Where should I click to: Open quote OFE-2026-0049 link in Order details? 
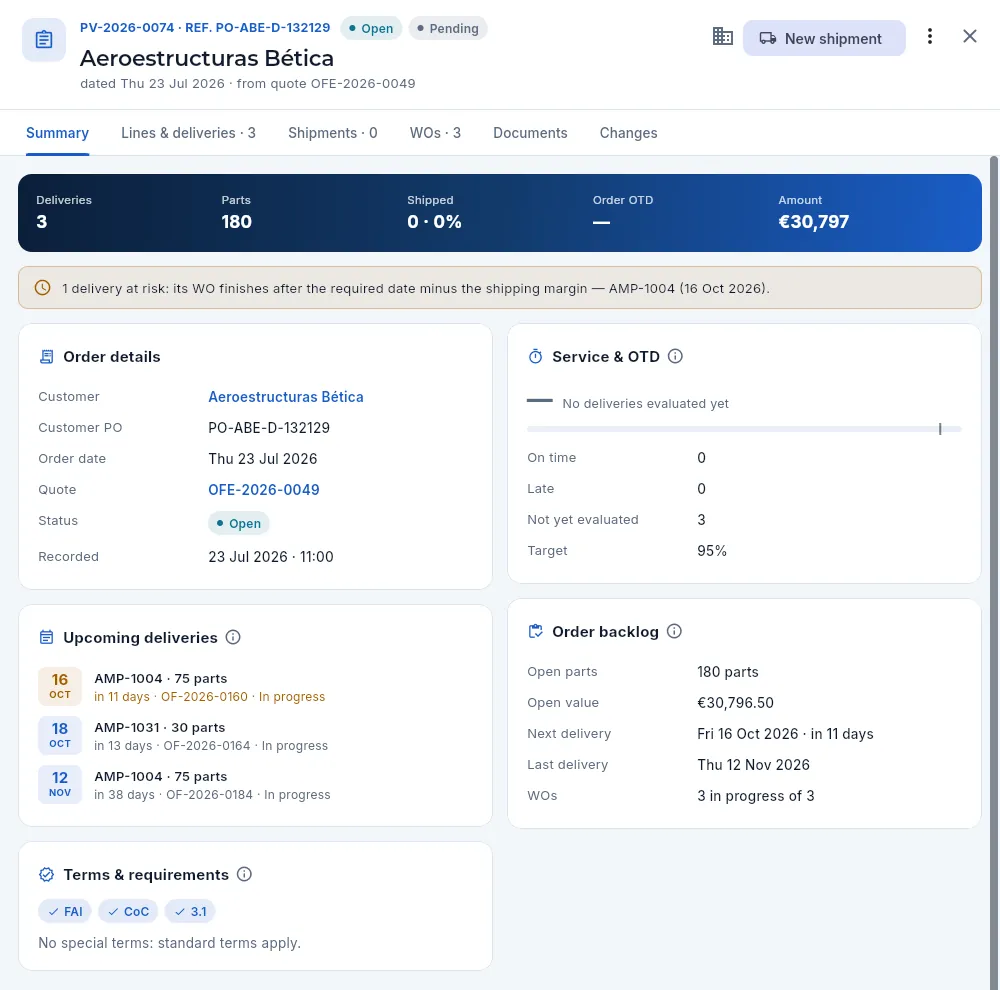point(264,490)
